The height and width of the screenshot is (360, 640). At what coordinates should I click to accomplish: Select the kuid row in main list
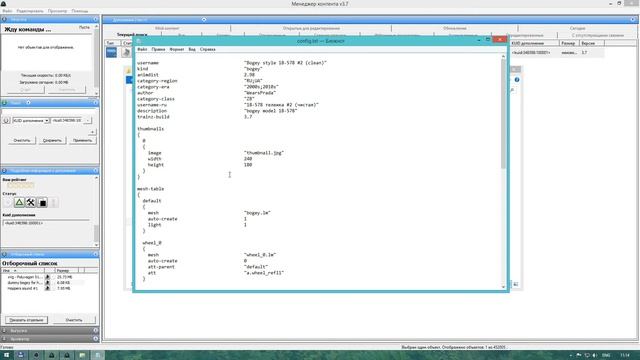pos(557,53)
